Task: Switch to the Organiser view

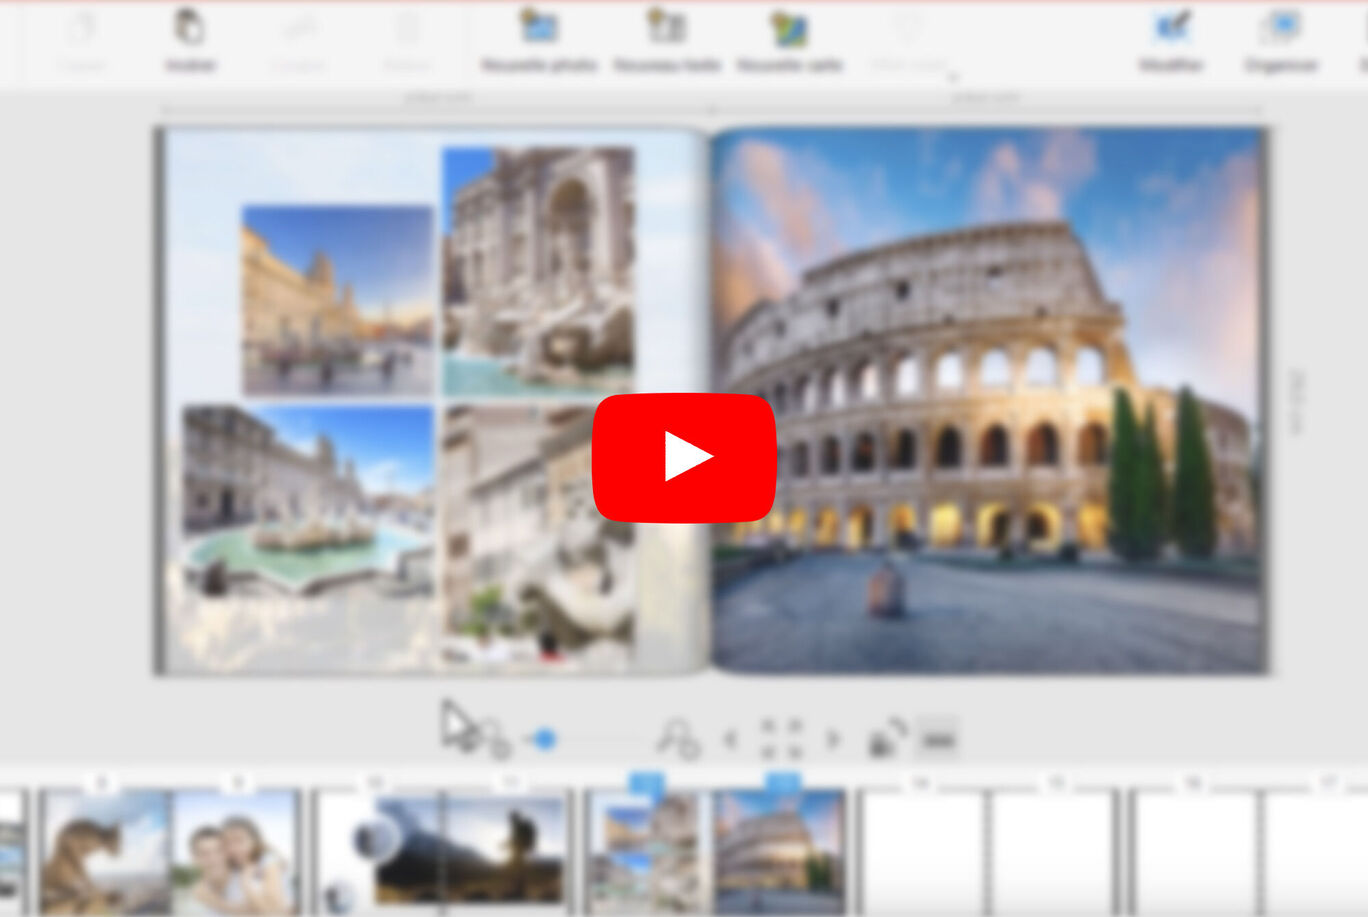Action: [x=1282, y=40]
